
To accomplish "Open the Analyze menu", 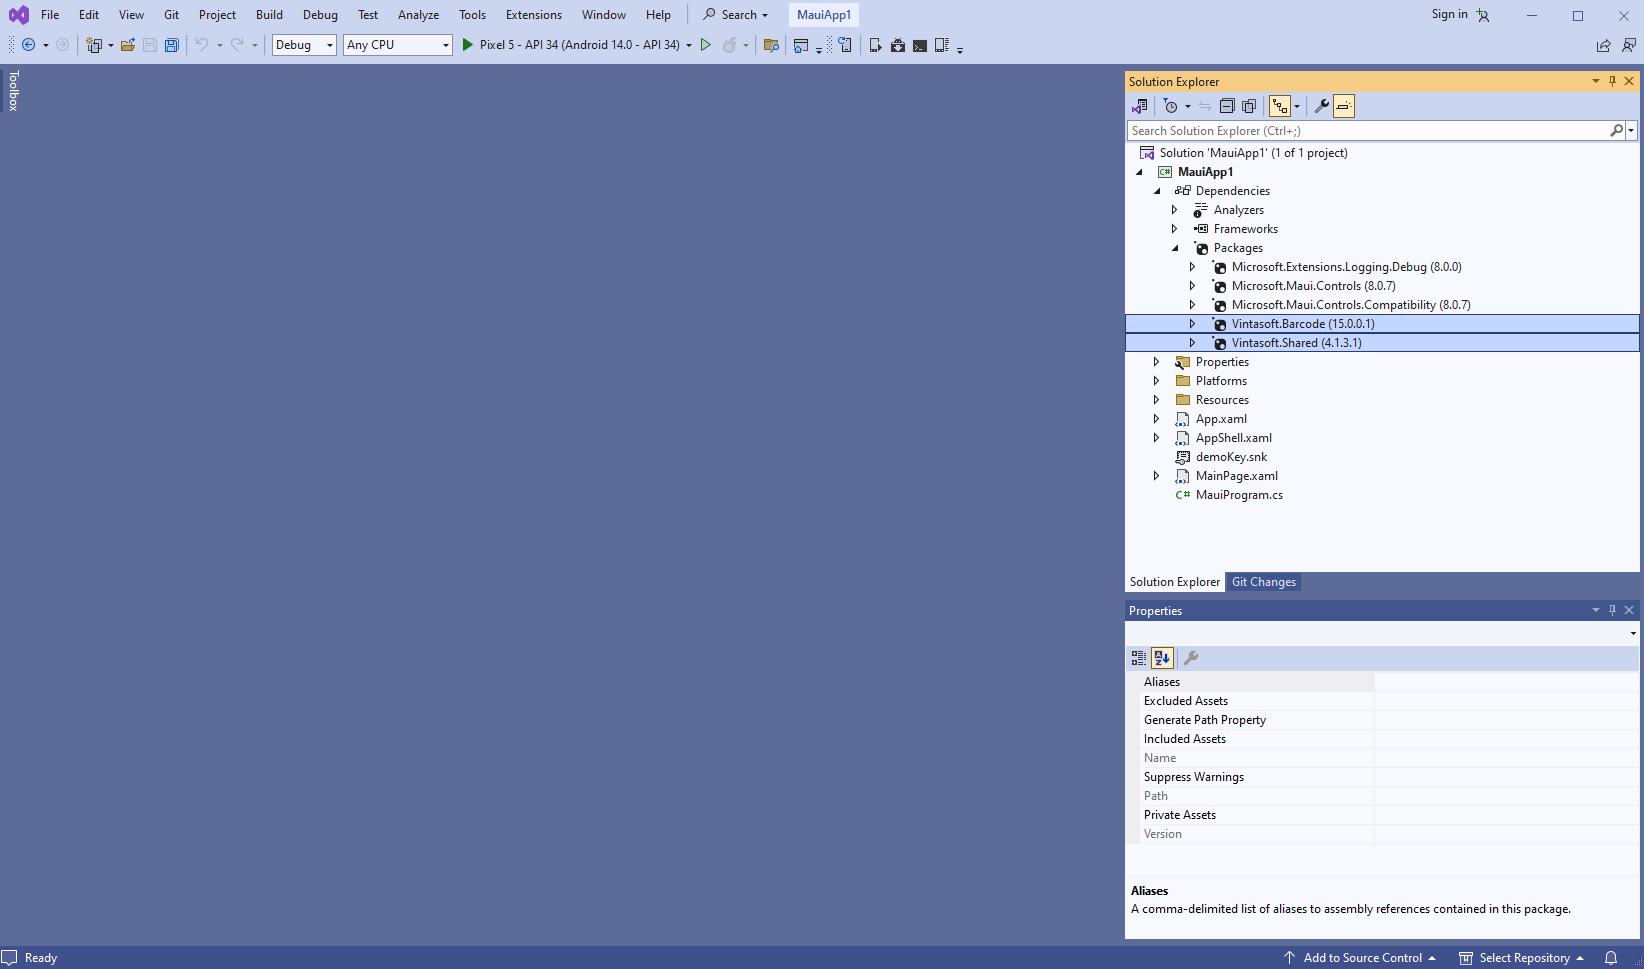I will coord(418,15).
